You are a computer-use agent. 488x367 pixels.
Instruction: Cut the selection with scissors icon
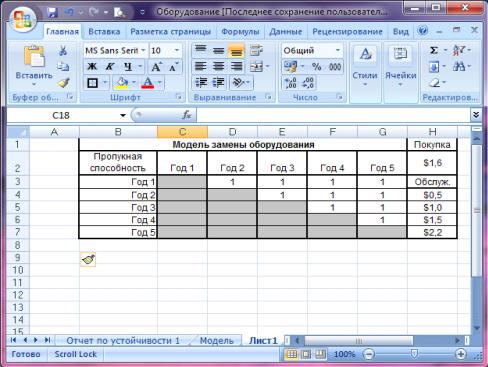coord(63,50)
